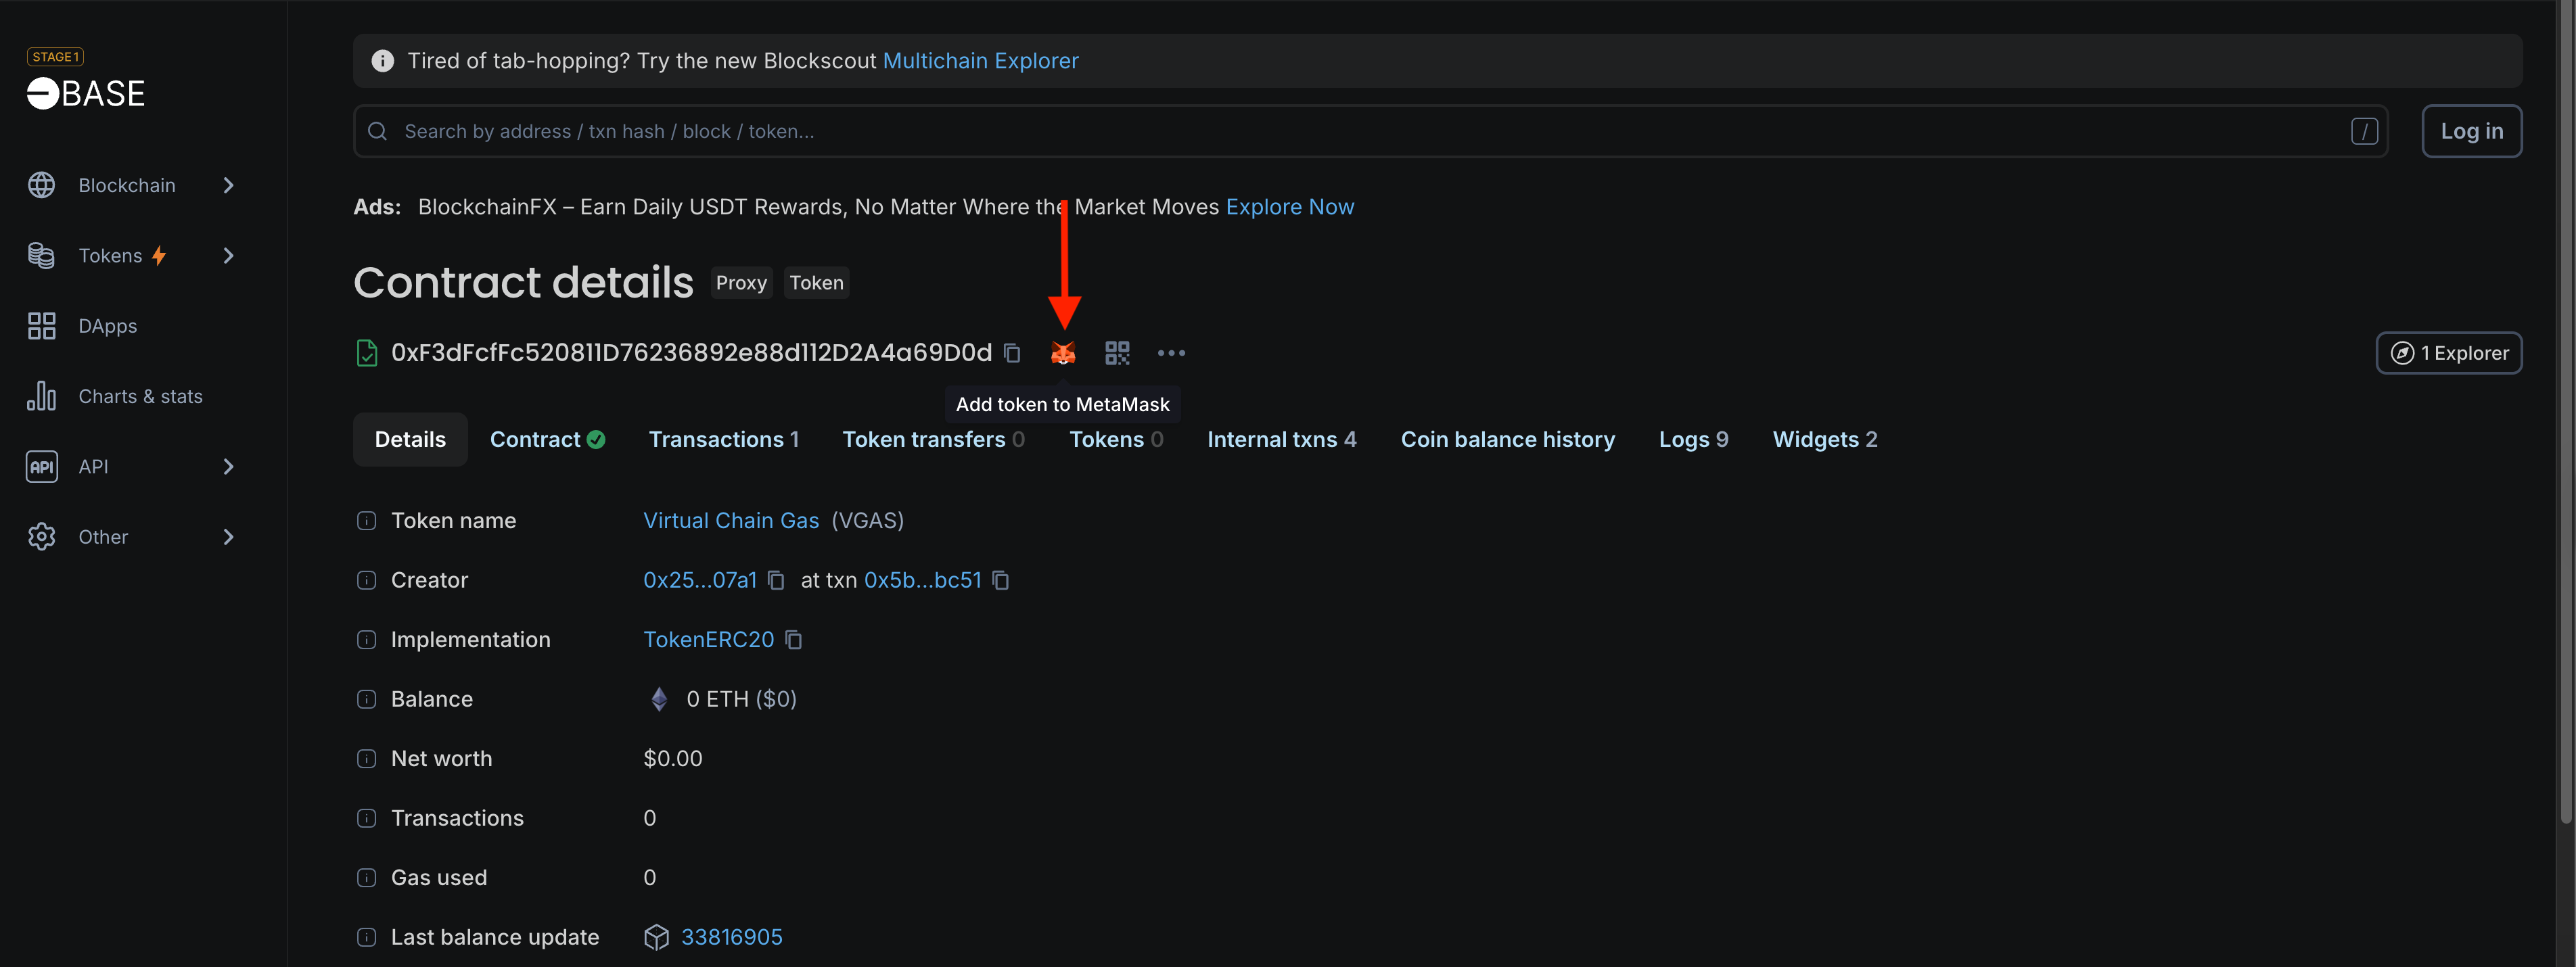Copy the contract address 0xF3dFcfFc...
The height and width of the screenshot is (967, 2576).
tap(1012, 353)
